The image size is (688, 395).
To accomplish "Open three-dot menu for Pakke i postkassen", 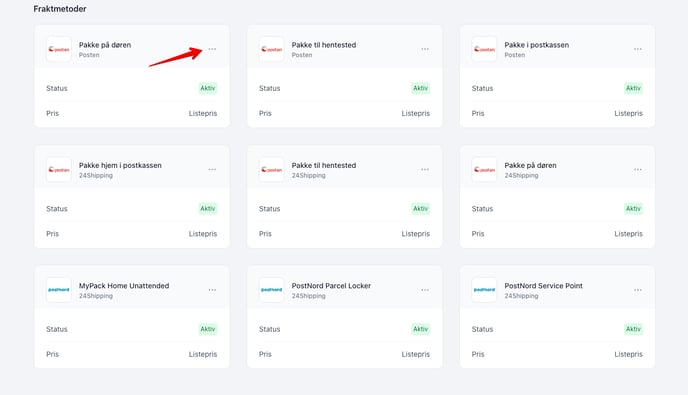I will [638, 49].
